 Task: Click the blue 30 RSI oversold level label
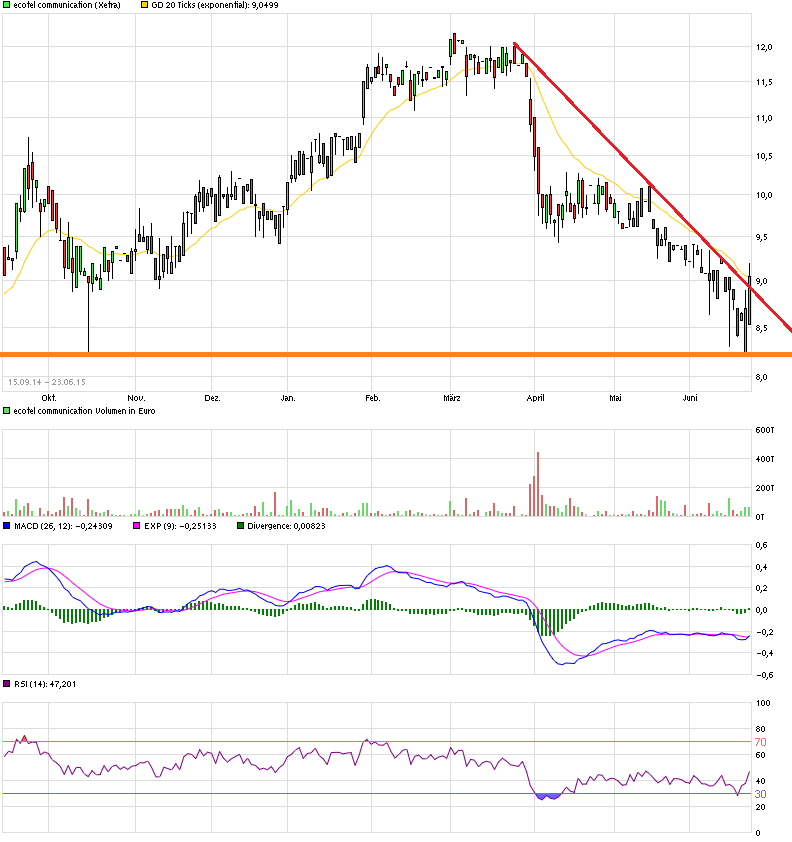[x=760, y=794]
